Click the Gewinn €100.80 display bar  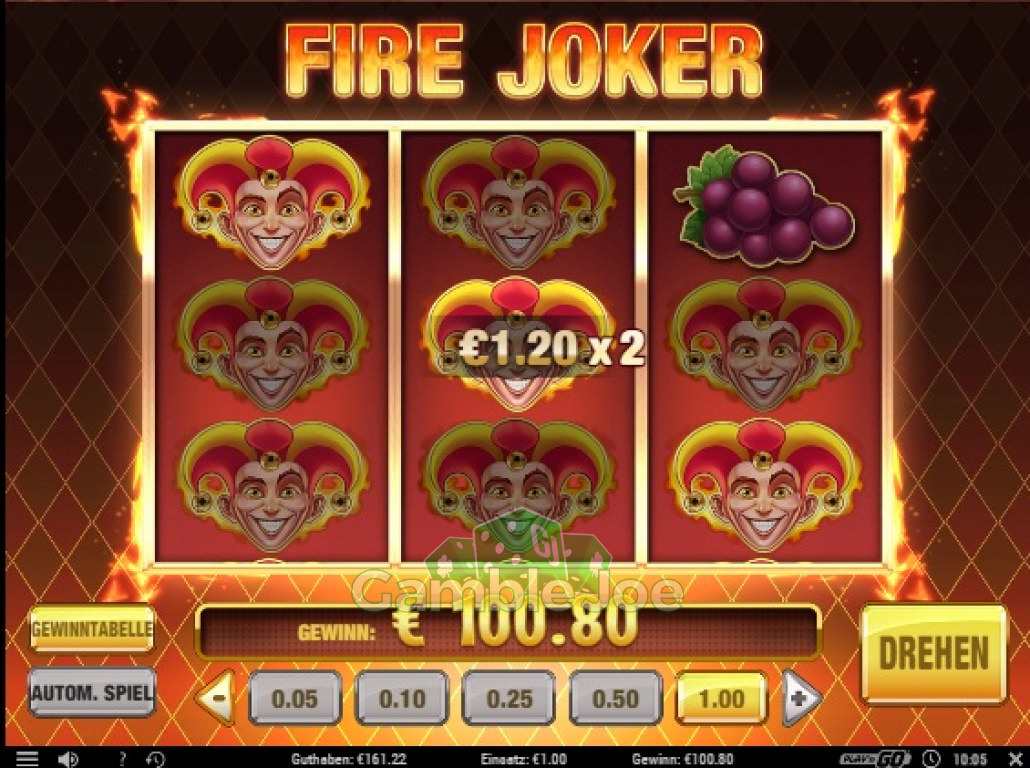508,631
